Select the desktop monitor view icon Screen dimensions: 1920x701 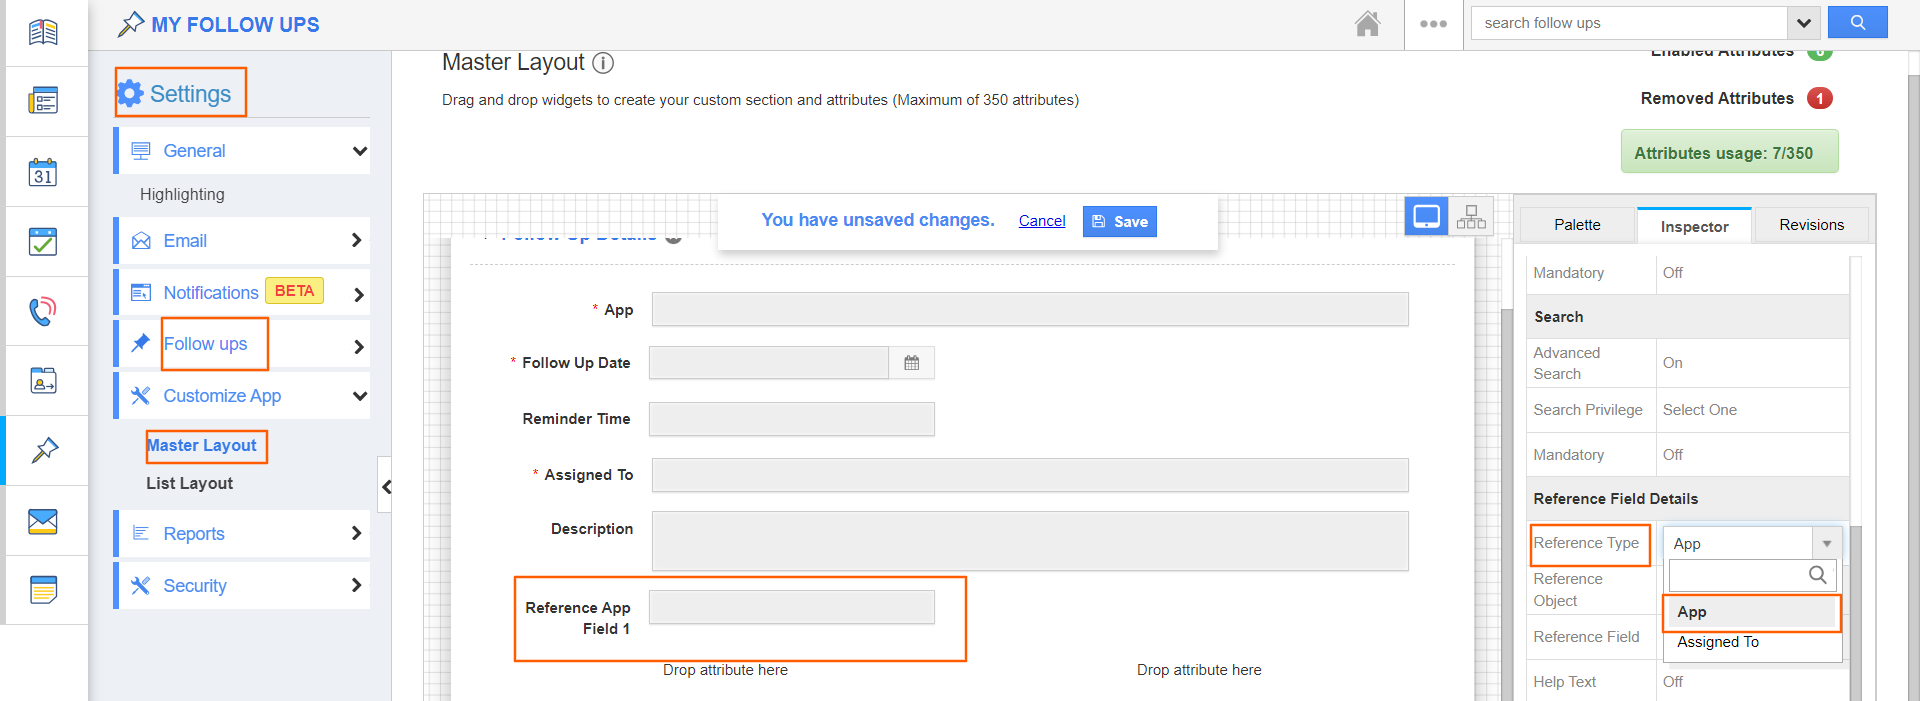tap(1426, 217)
